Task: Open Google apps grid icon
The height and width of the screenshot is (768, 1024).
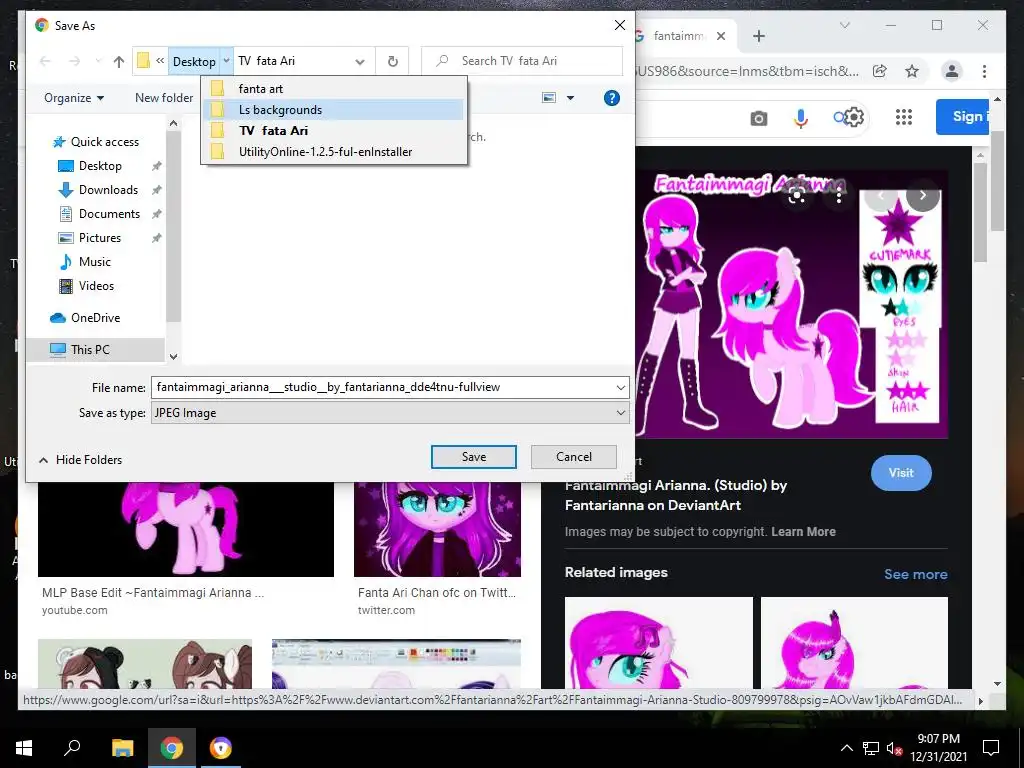Action: [903, 117]
